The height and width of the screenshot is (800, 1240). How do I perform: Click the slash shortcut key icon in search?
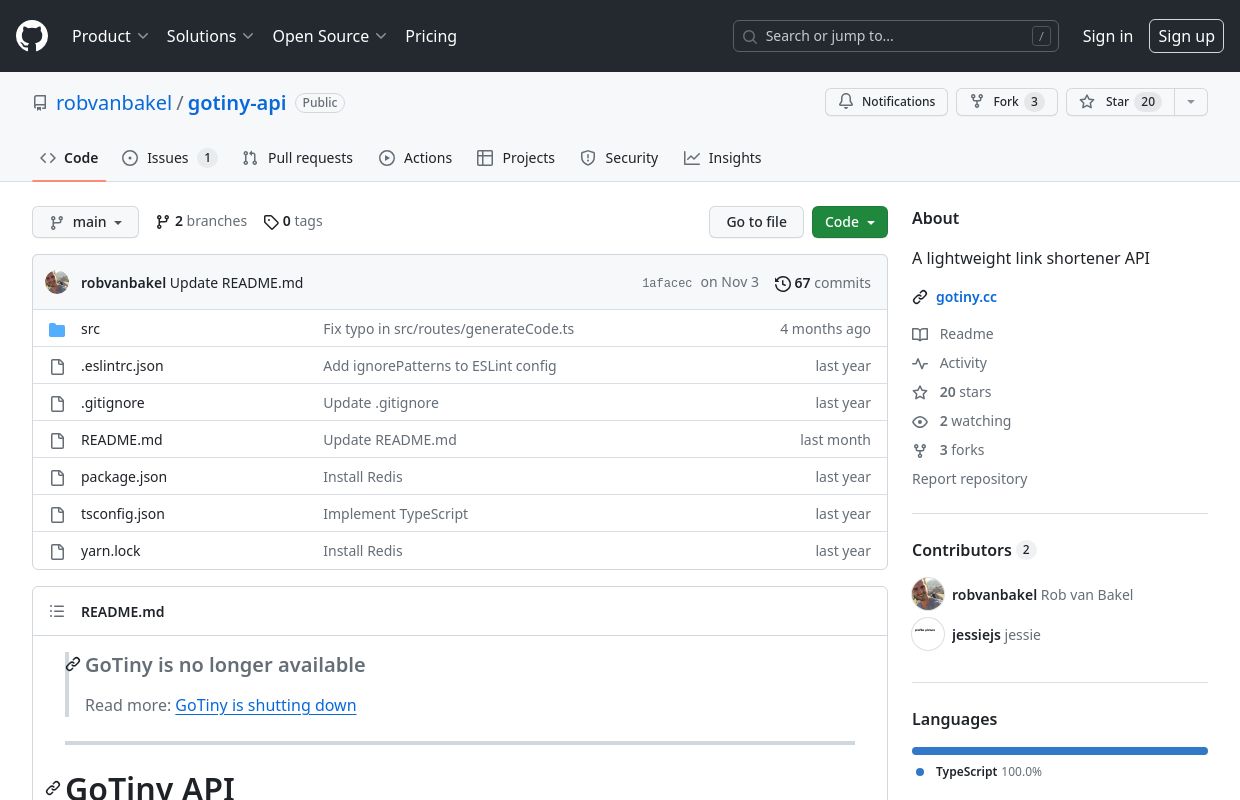point(1041,36)
